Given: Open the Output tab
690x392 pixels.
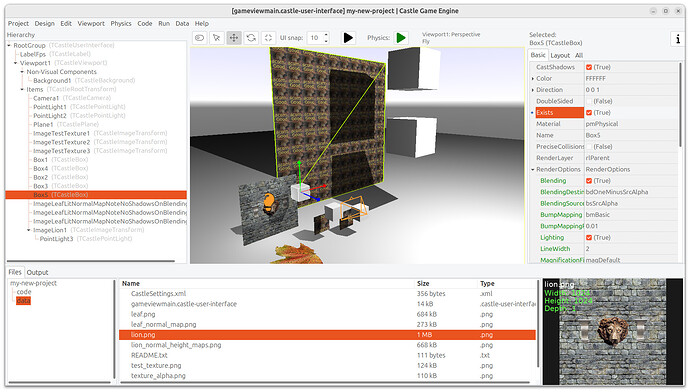Looking at the screenshot, I should 37,272.
